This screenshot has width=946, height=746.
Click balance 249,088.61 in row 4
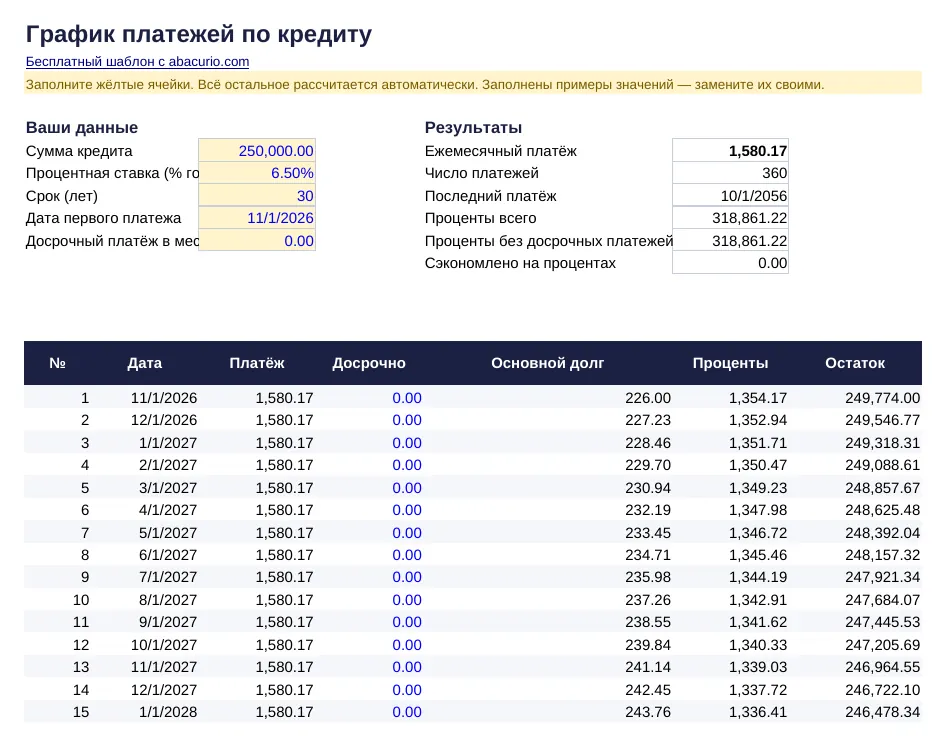tap(883, 465)
